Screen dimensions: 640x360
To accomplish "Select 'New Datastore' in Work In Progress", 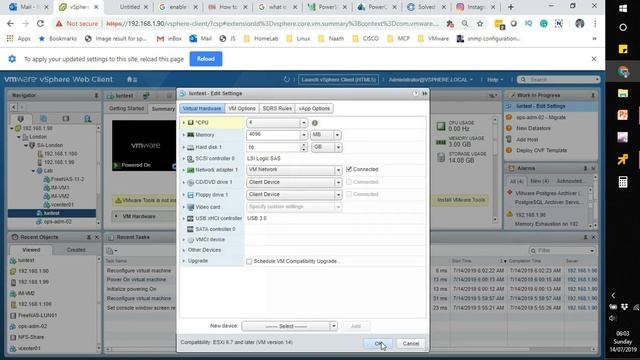I will pyautogui.click(x=533, y=128).
